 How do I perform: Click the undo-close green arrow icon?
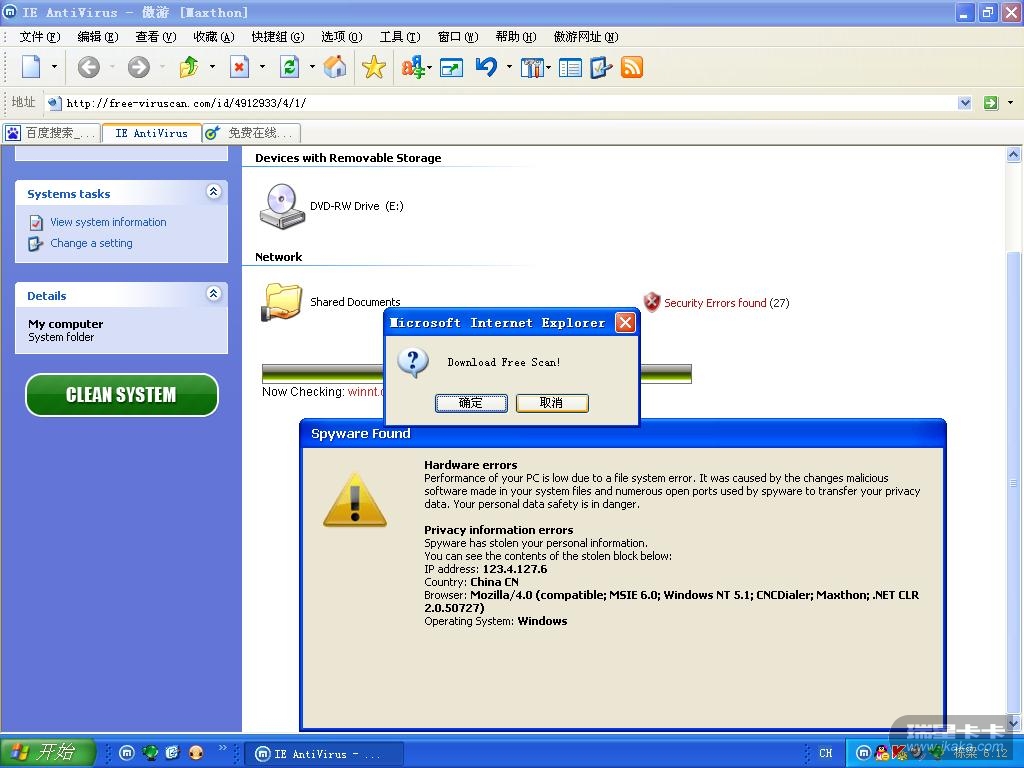[x=189, y=67]
